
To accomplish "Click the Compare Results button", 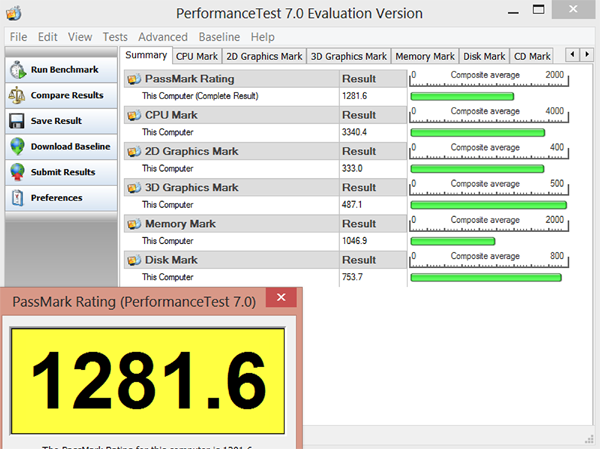I will [x=61, y=95].
